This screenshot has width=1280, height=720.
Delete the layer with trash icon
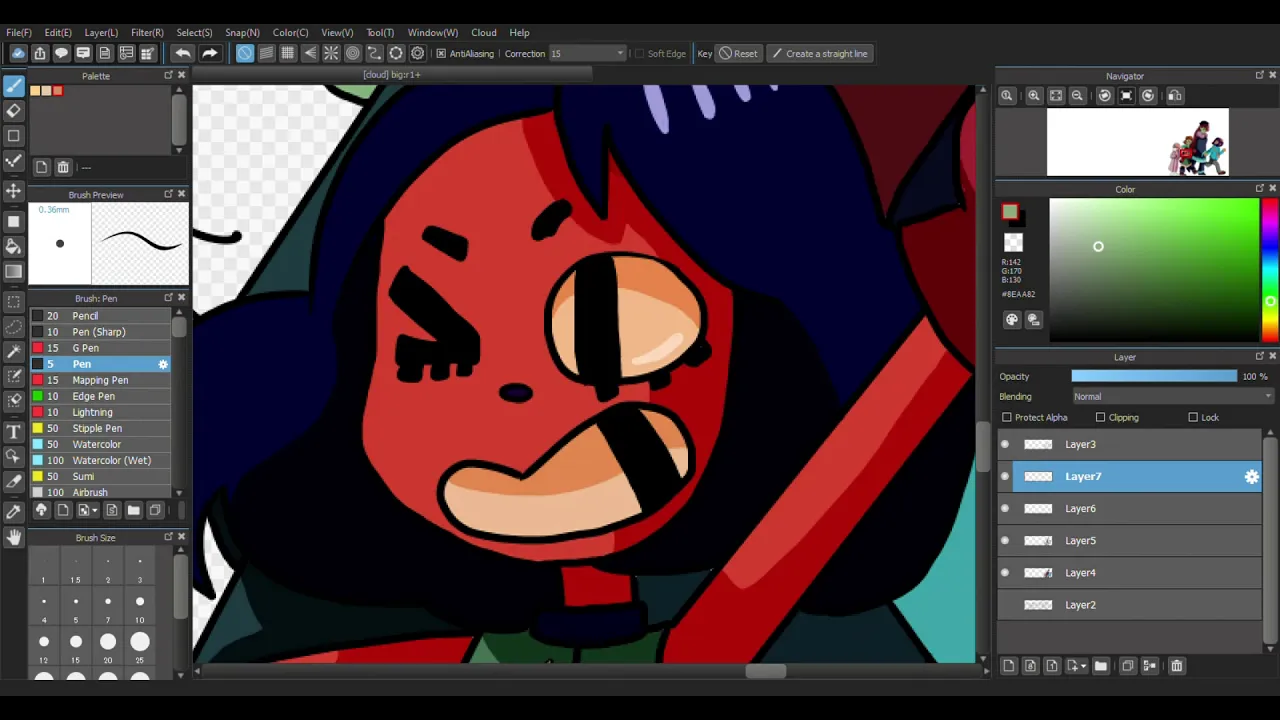tap(1177, 666)
